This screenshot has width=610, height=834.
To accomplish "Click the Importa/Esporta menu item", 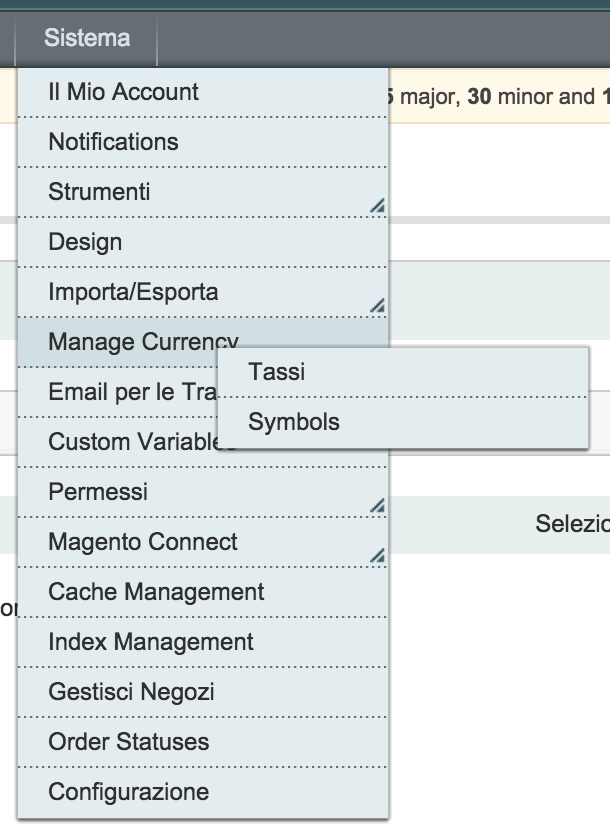I will pyautogui.click(x=133, y=292).
